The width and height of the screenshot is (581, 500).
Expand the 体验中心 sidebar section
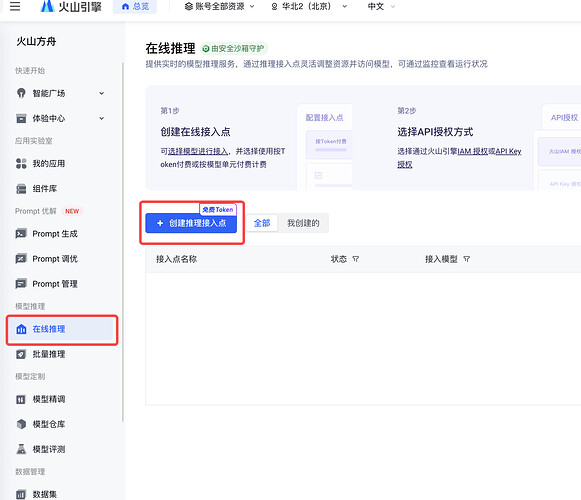pyautogui.click(x=102, y=119)
